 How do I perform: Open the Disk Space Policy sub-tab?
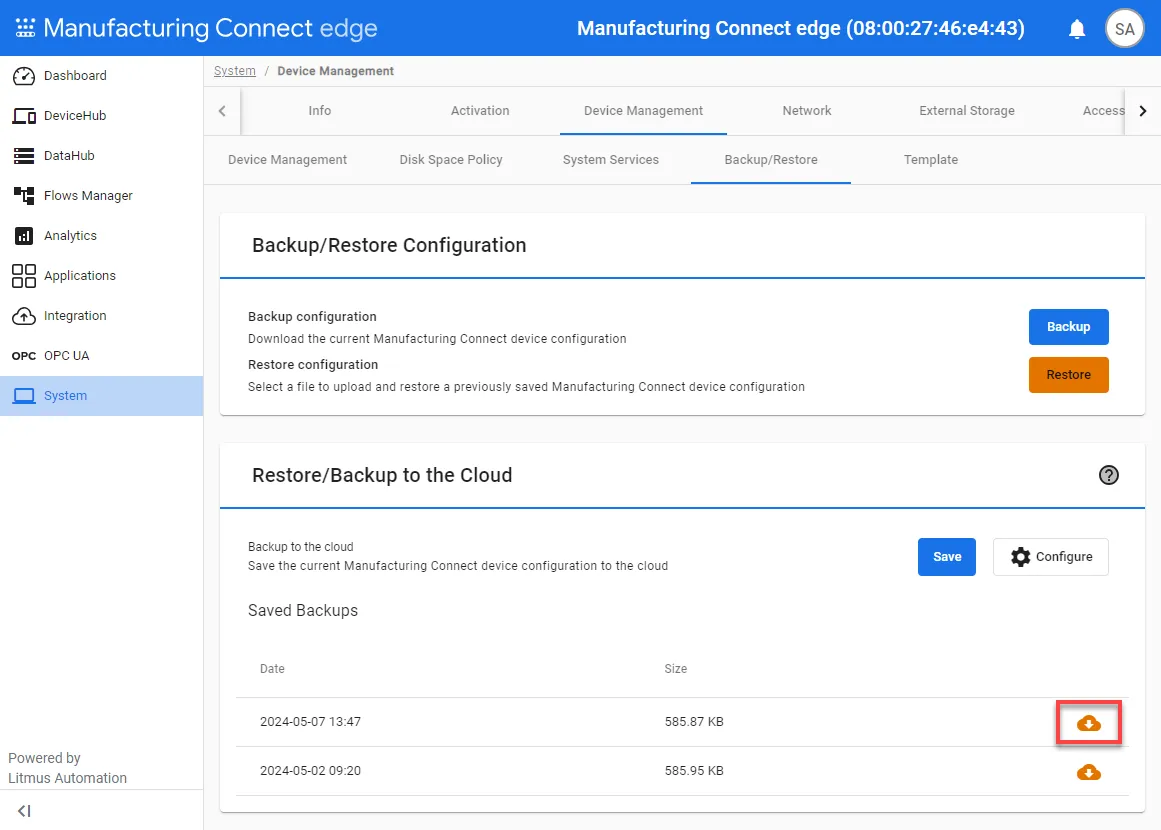tap(451, 159)
